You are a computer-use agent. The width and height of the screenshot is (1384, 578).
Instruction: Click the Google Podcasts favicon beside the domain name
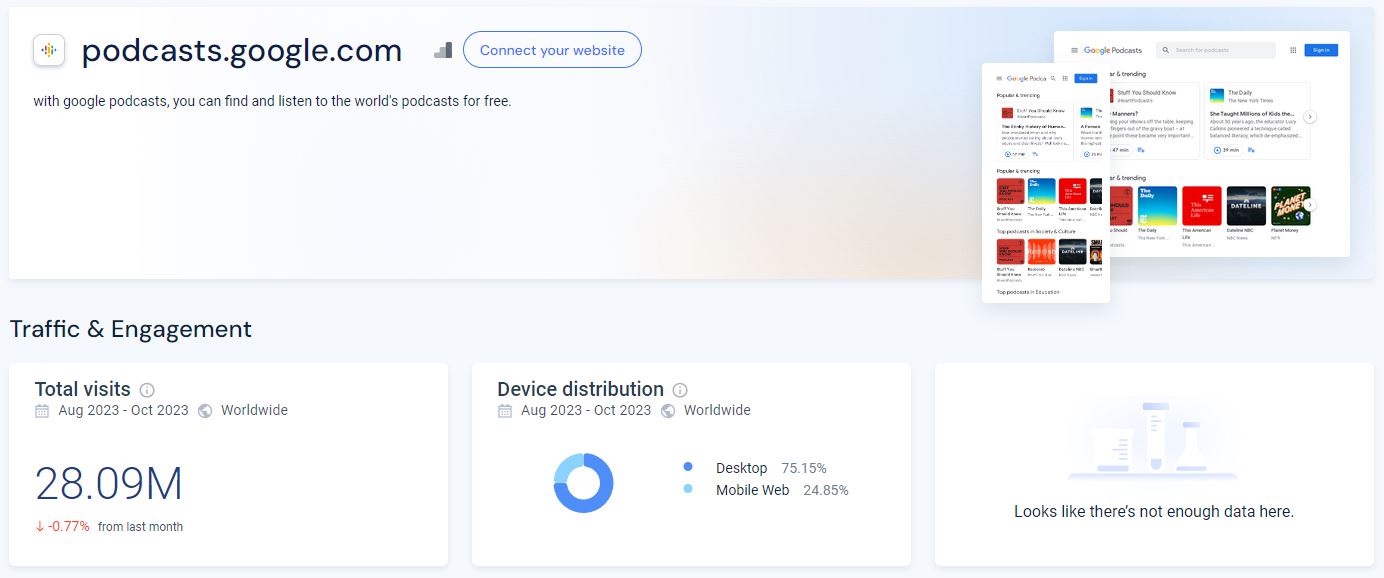coord(47,49)
